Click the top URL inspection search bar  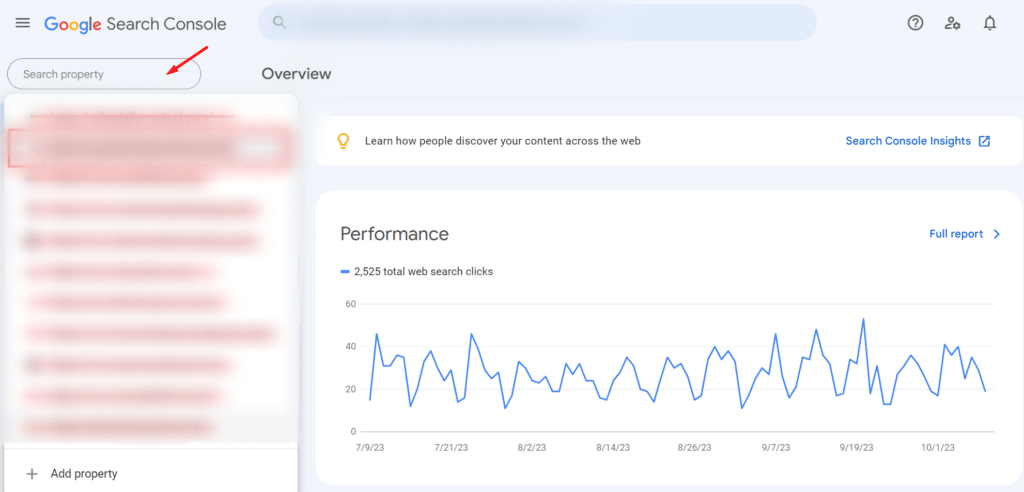(537, 23)
